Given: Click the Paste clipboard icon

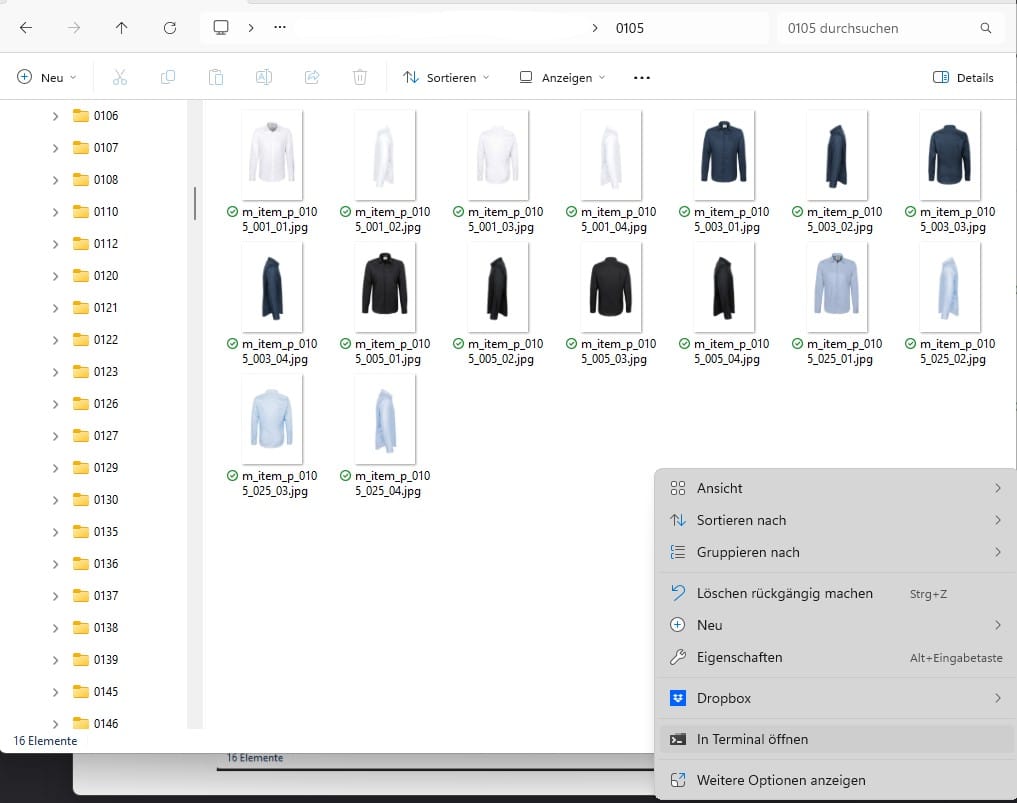Looking at the screenshot, I should (x=215, y=77).
